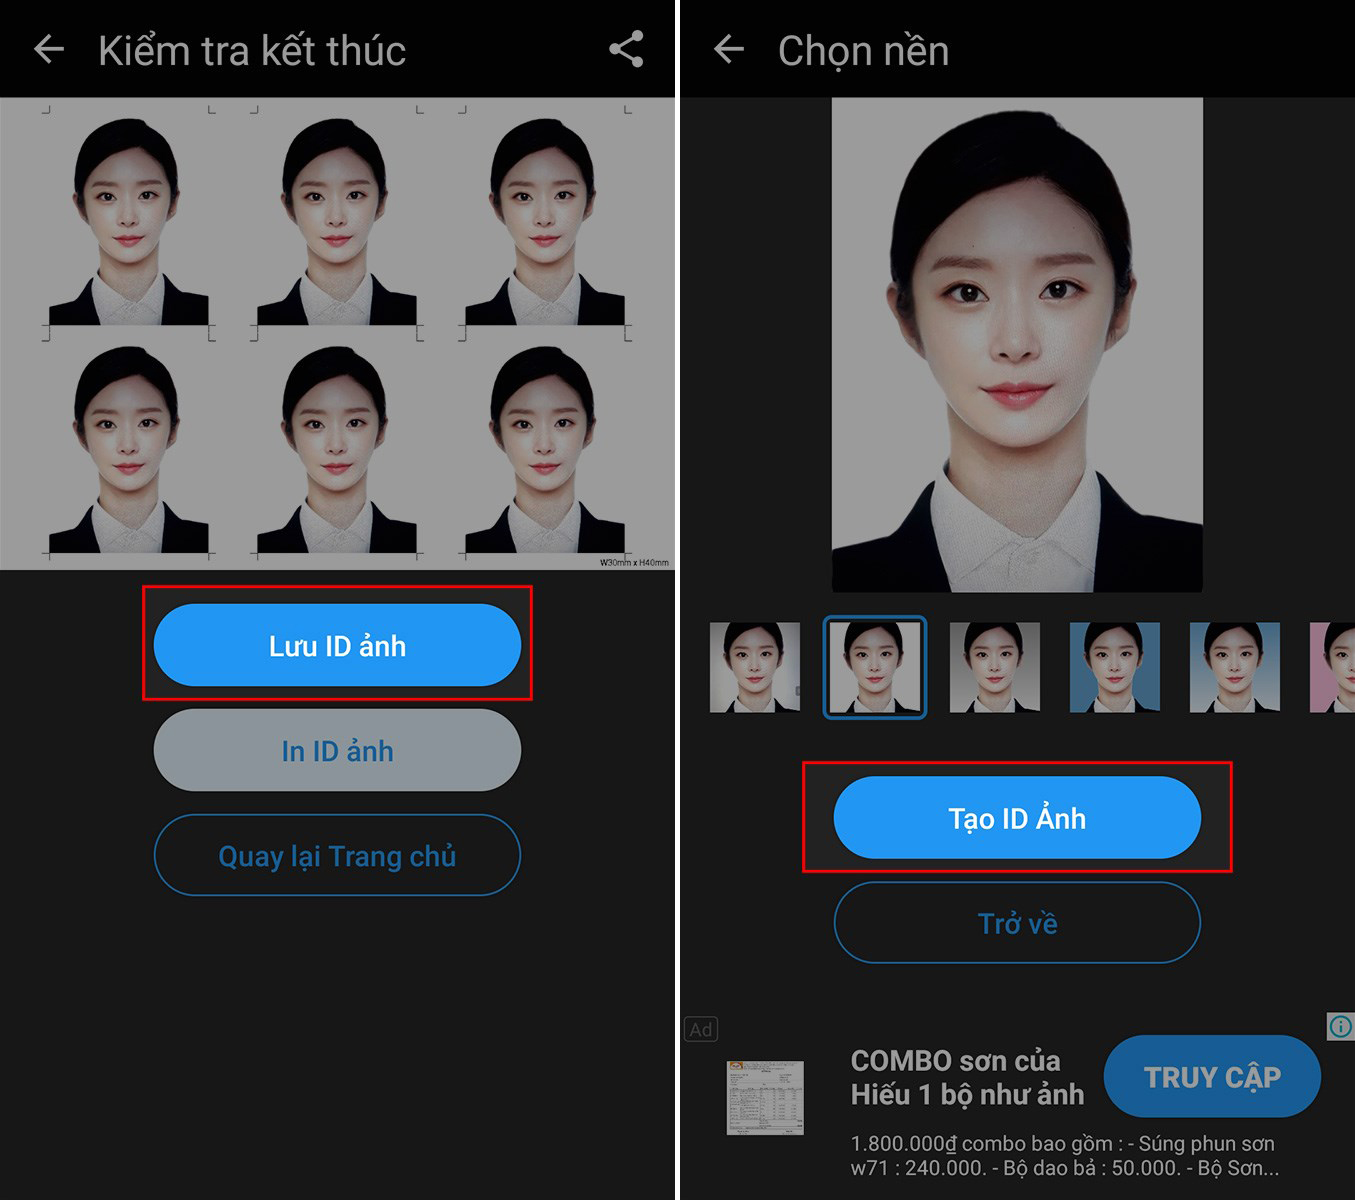
Task: Tap the share icon in Kiểm tra kết thúc header
Action: 627,49
